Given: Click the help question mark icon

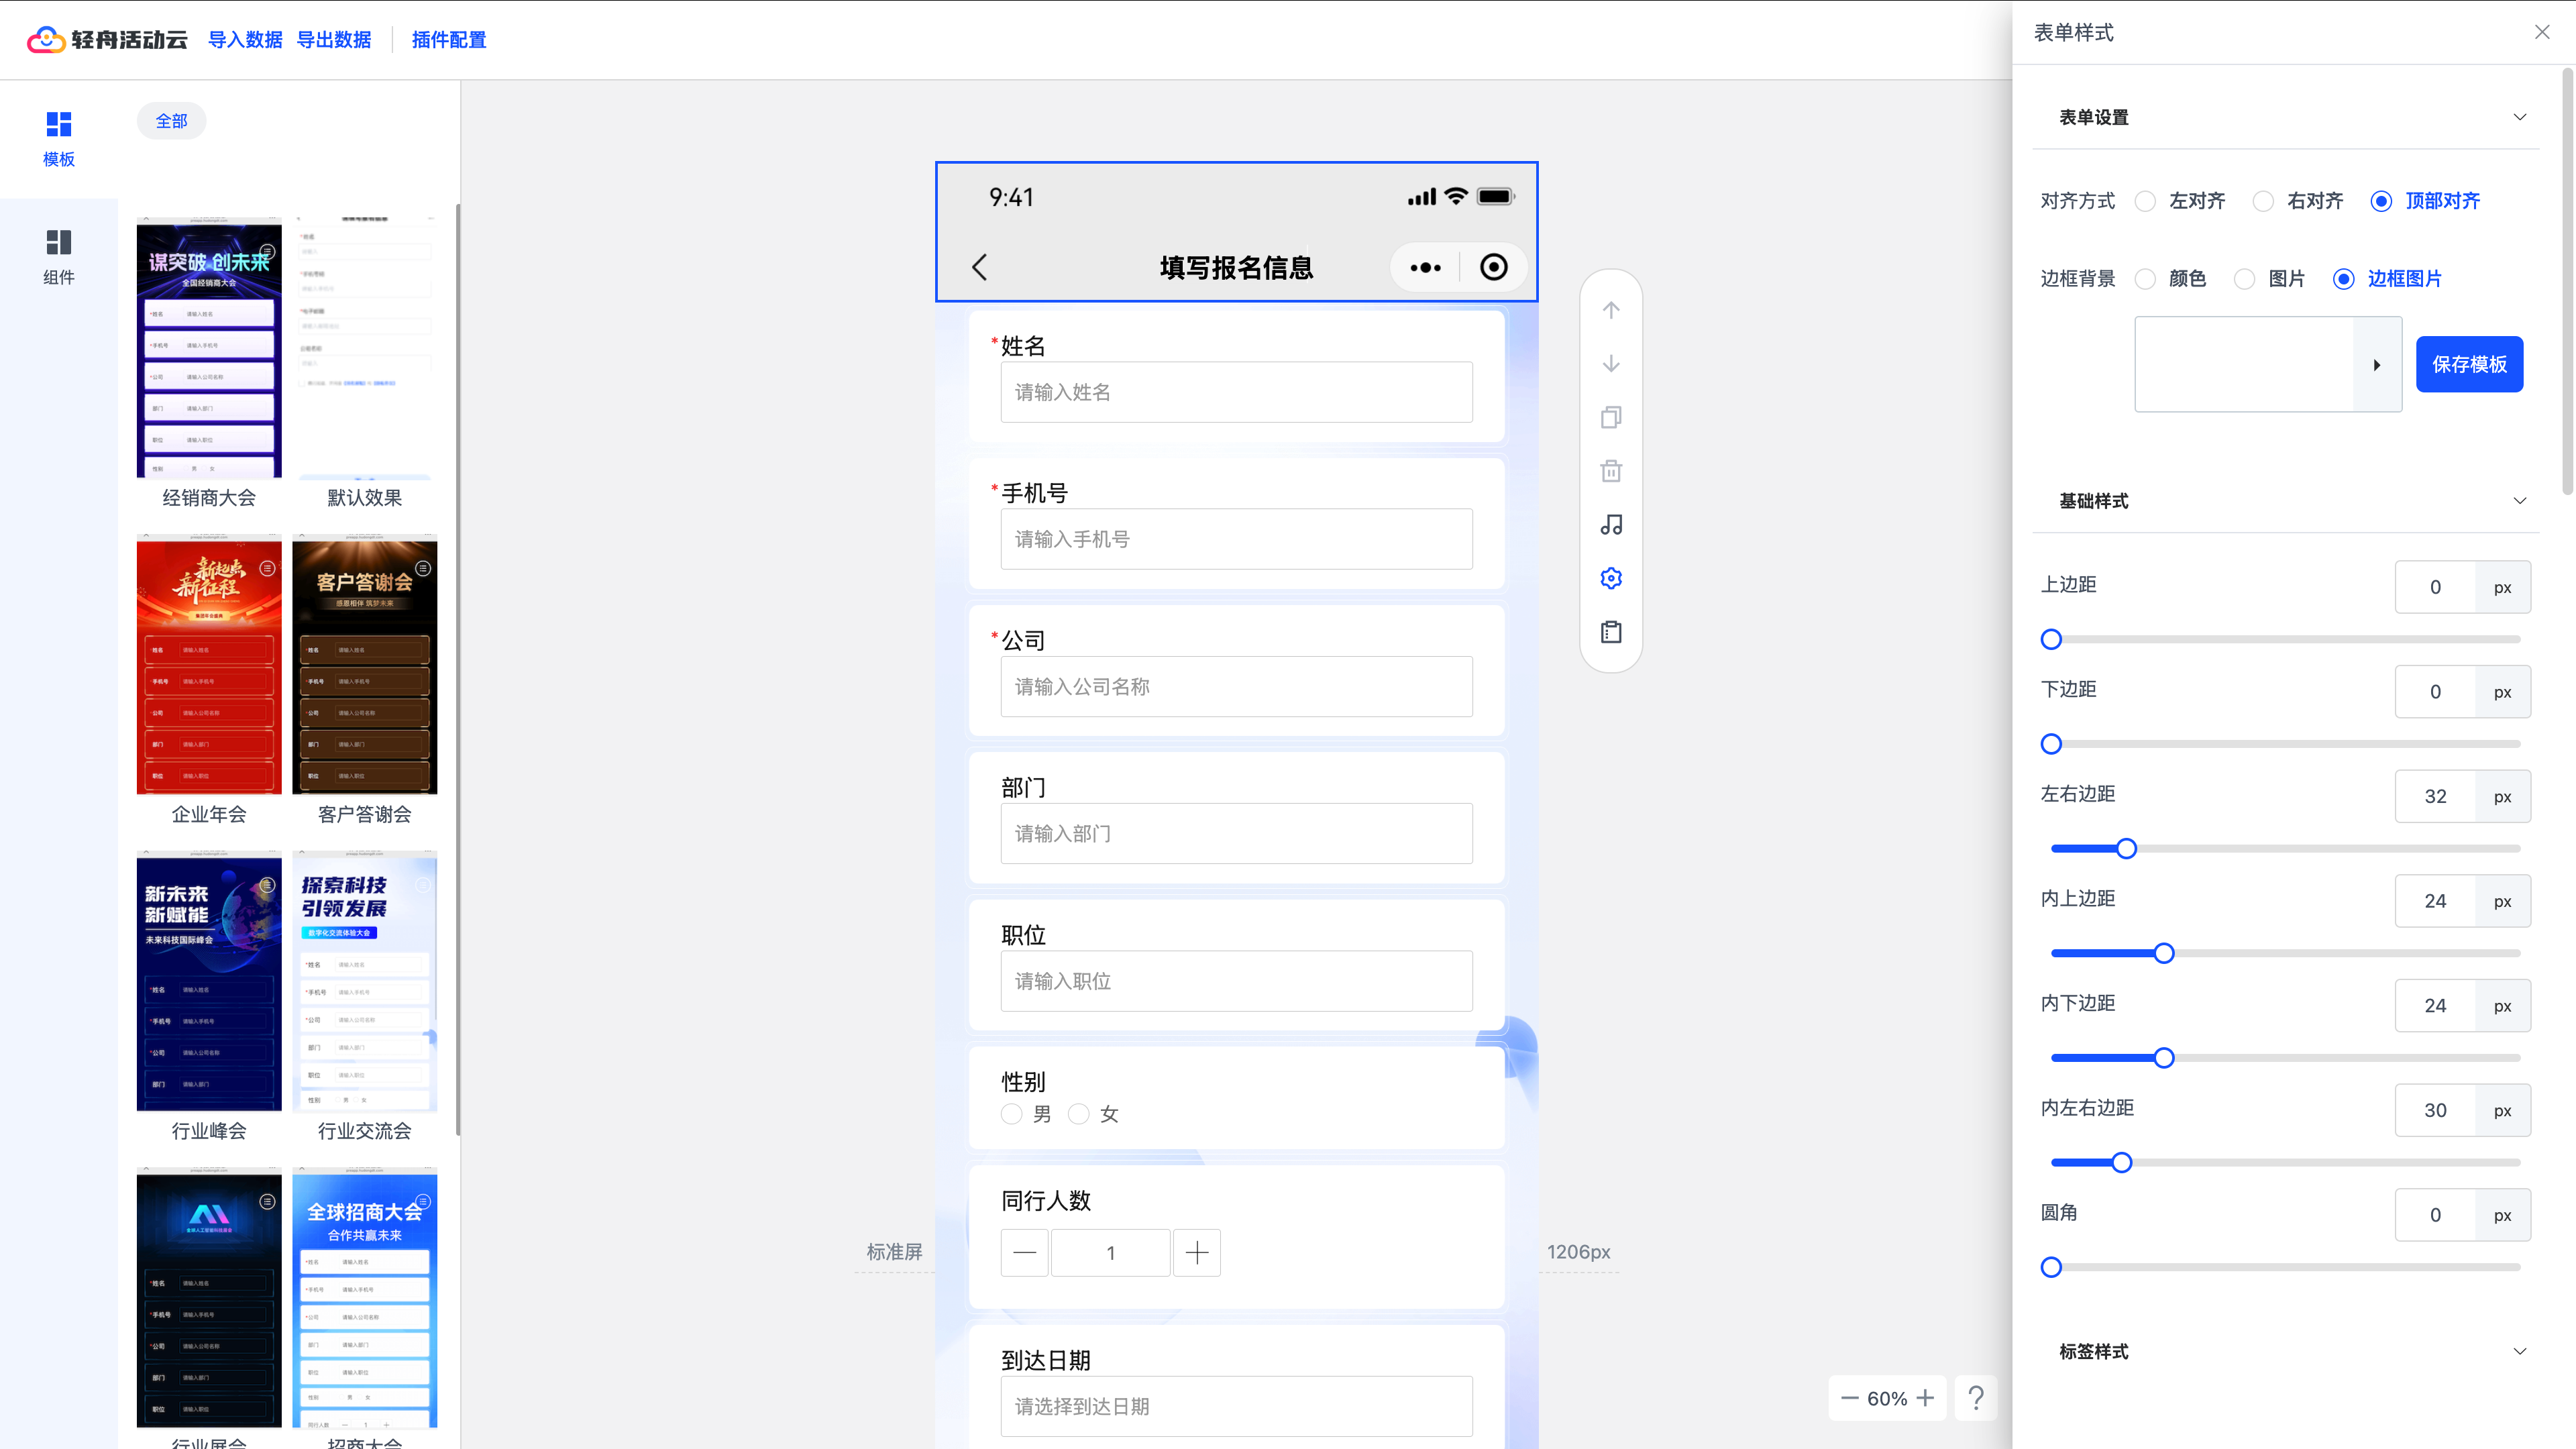Looking at the screenshot, I should (1975, 1397).
